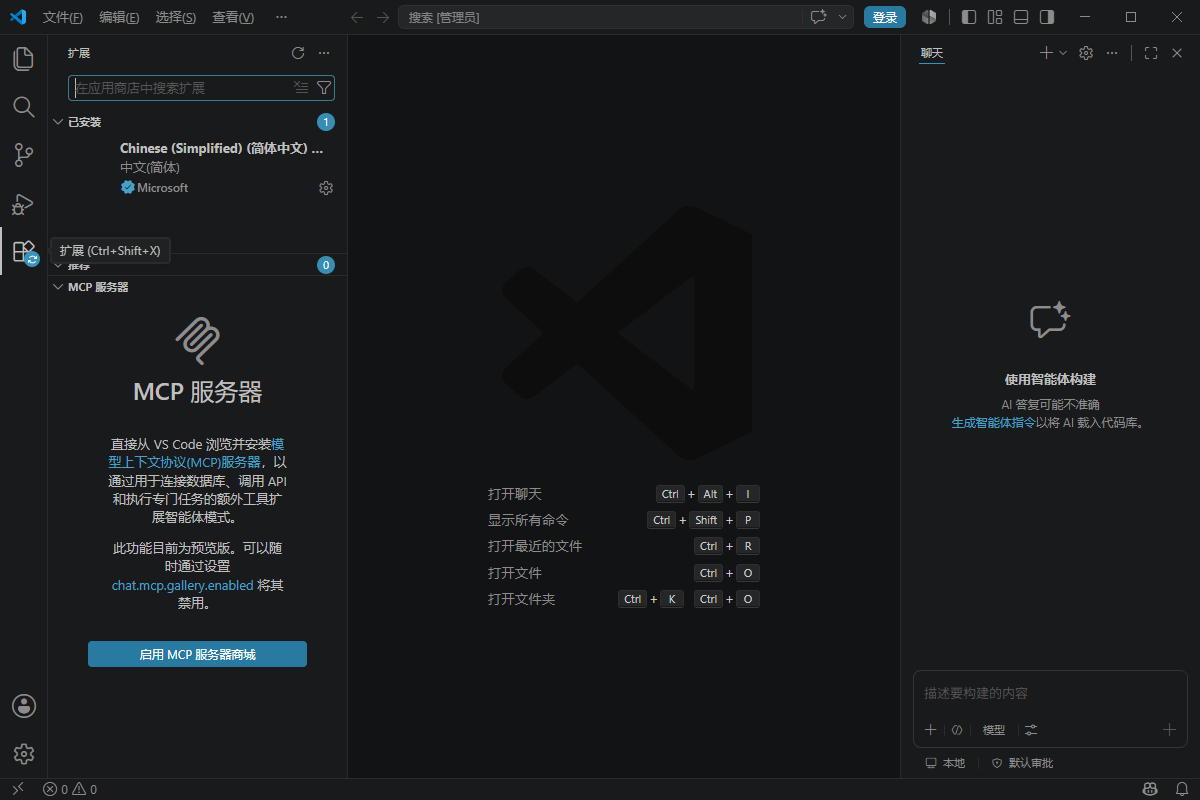The image size is (1200, 800).
Task: Open notifications bell in status bar
Action: click(1181, 789)
